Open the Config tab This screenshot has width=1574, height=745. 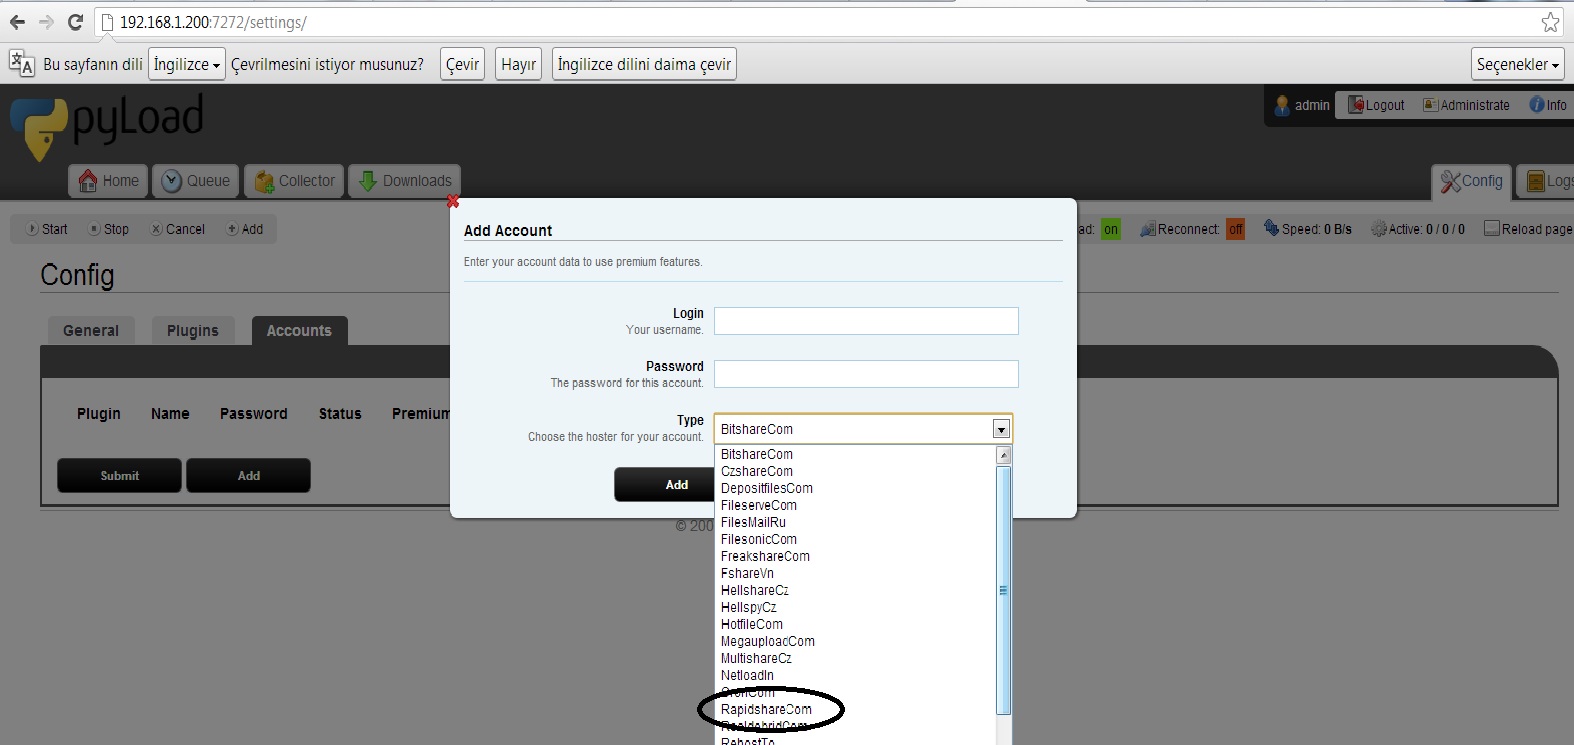1471,181
